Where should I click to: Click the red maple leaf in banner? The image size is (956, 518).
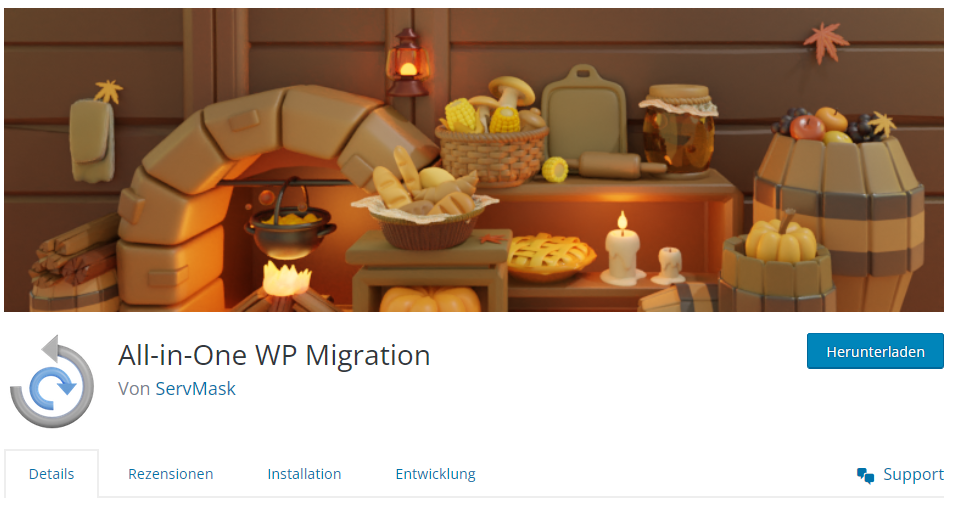(x=826, y=41)
